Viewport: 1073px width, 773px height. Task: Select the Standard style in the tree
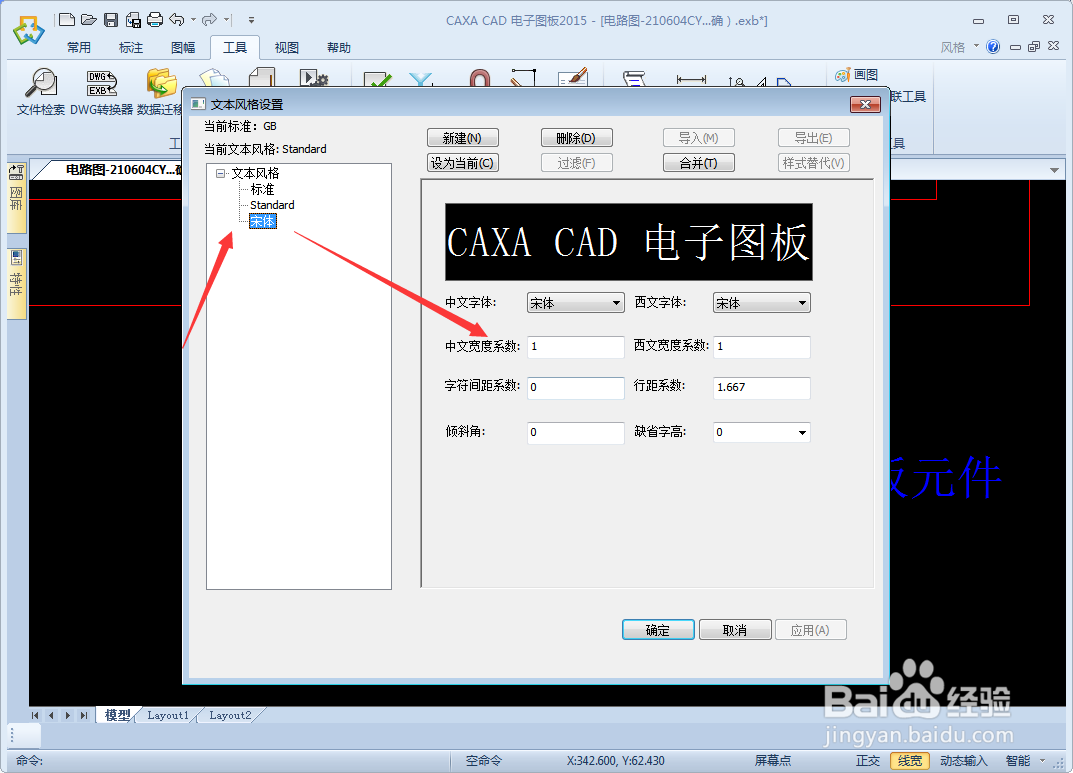[x=272, y=205]
